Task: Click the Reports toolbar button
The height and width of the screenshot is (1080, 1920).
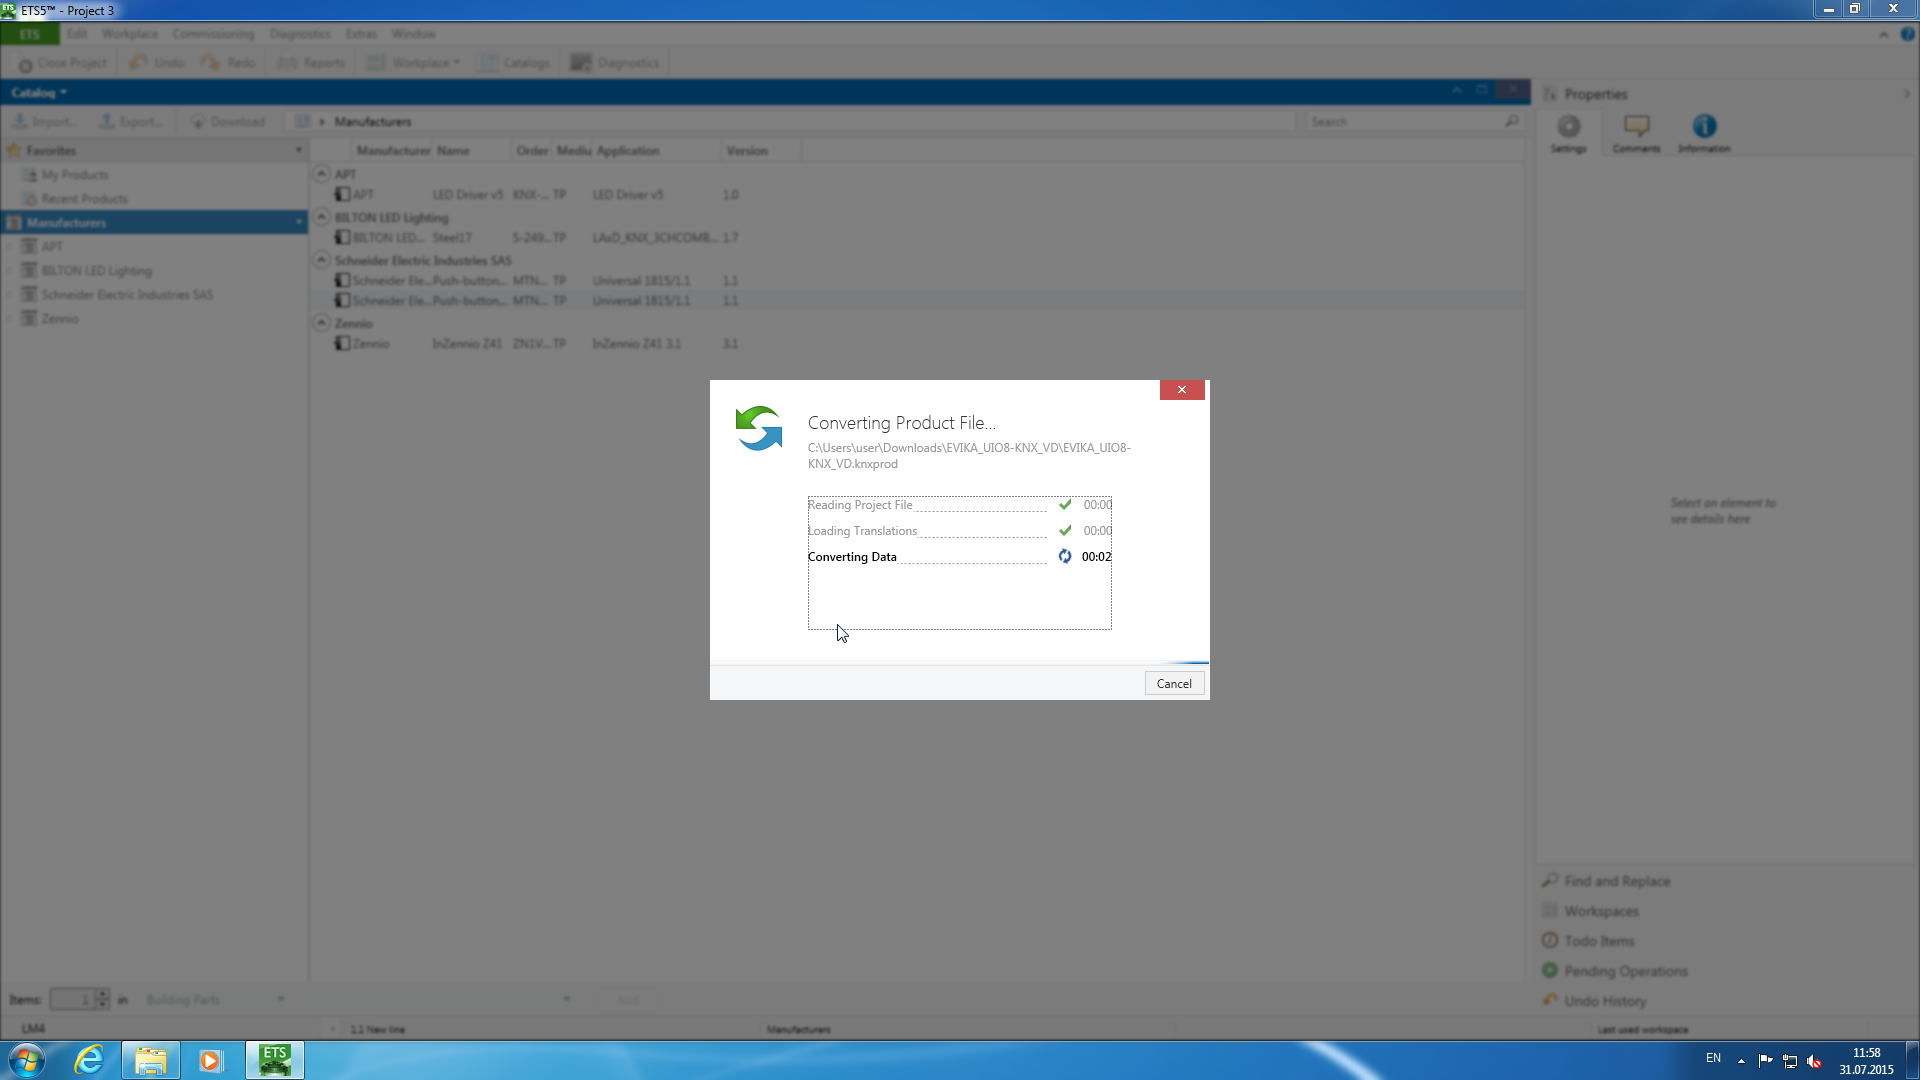Action: coord(311,63)
